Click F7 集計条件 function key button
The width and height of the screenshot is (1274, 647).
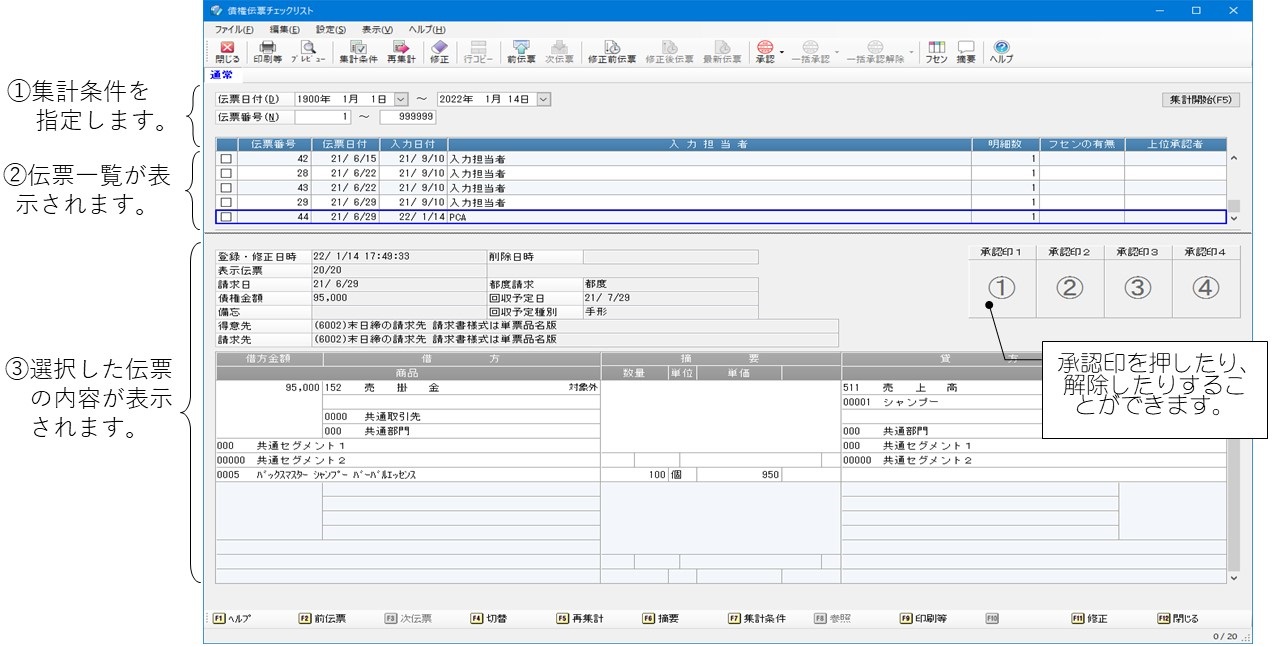(757, 619)
